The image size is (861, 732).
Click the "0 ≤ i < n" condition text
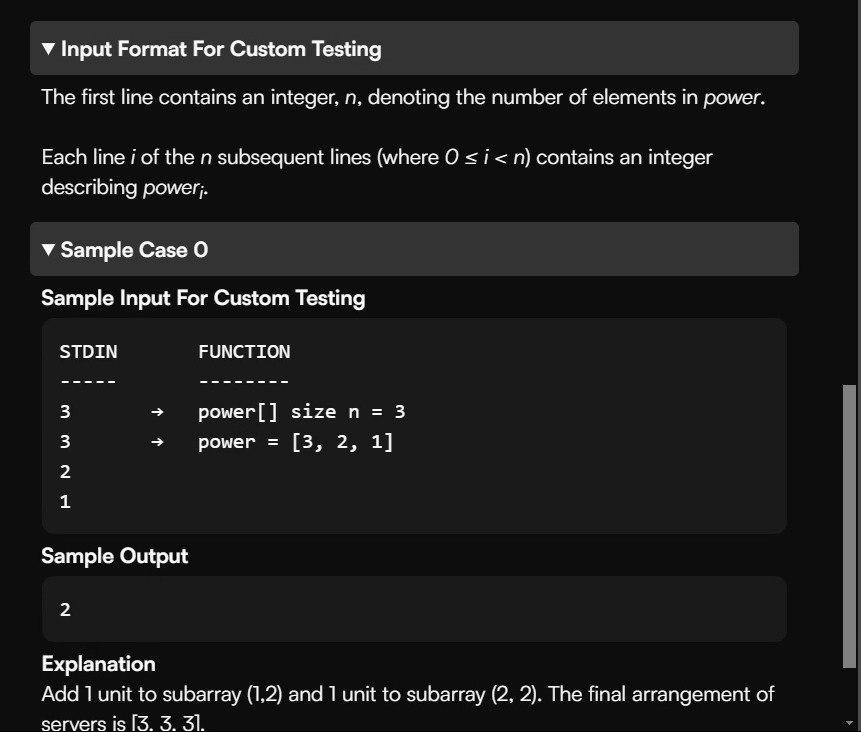pos(485,158)
